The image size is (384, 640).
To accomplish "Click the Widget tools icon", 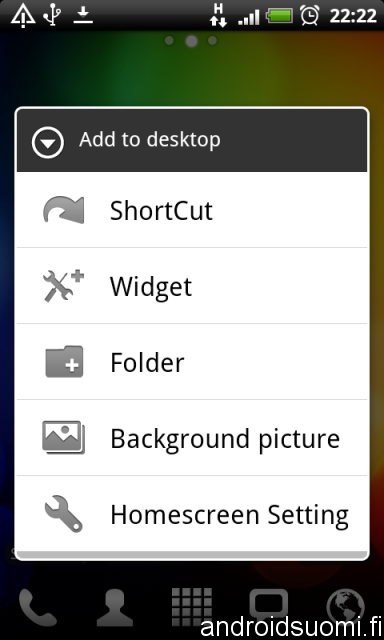I will tap(63, 286).
